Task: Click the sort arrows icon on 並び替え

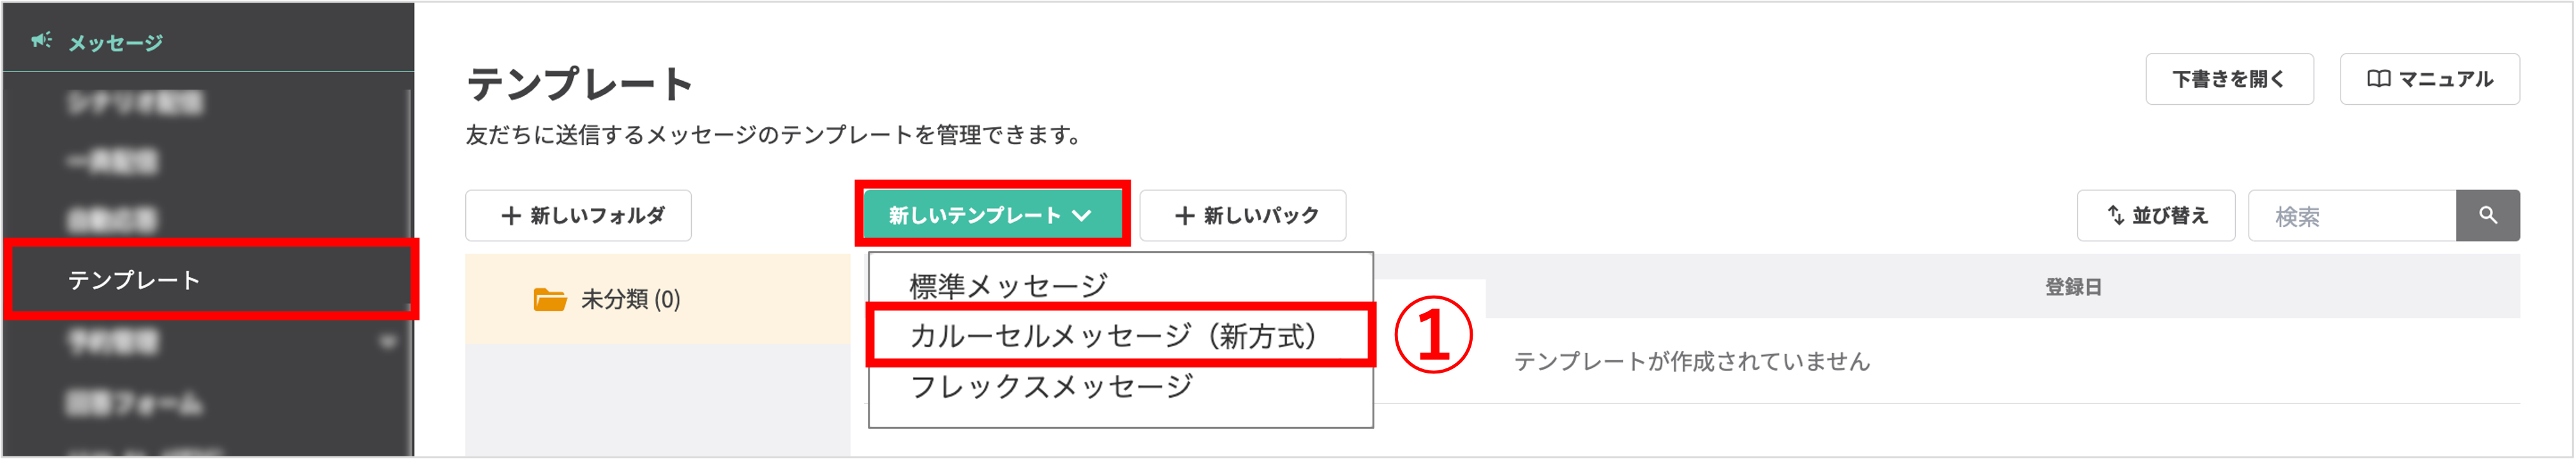Action: click(2115, 216)
